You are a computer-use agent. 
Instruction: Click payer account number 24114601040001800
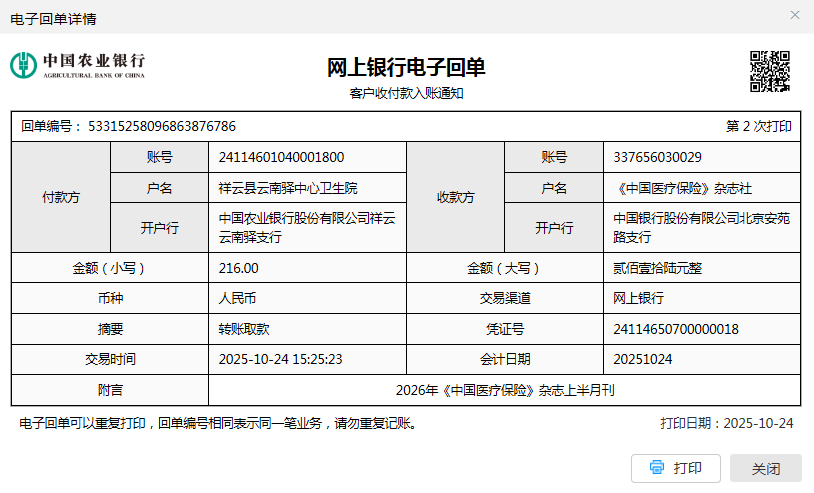coord(281,157)
